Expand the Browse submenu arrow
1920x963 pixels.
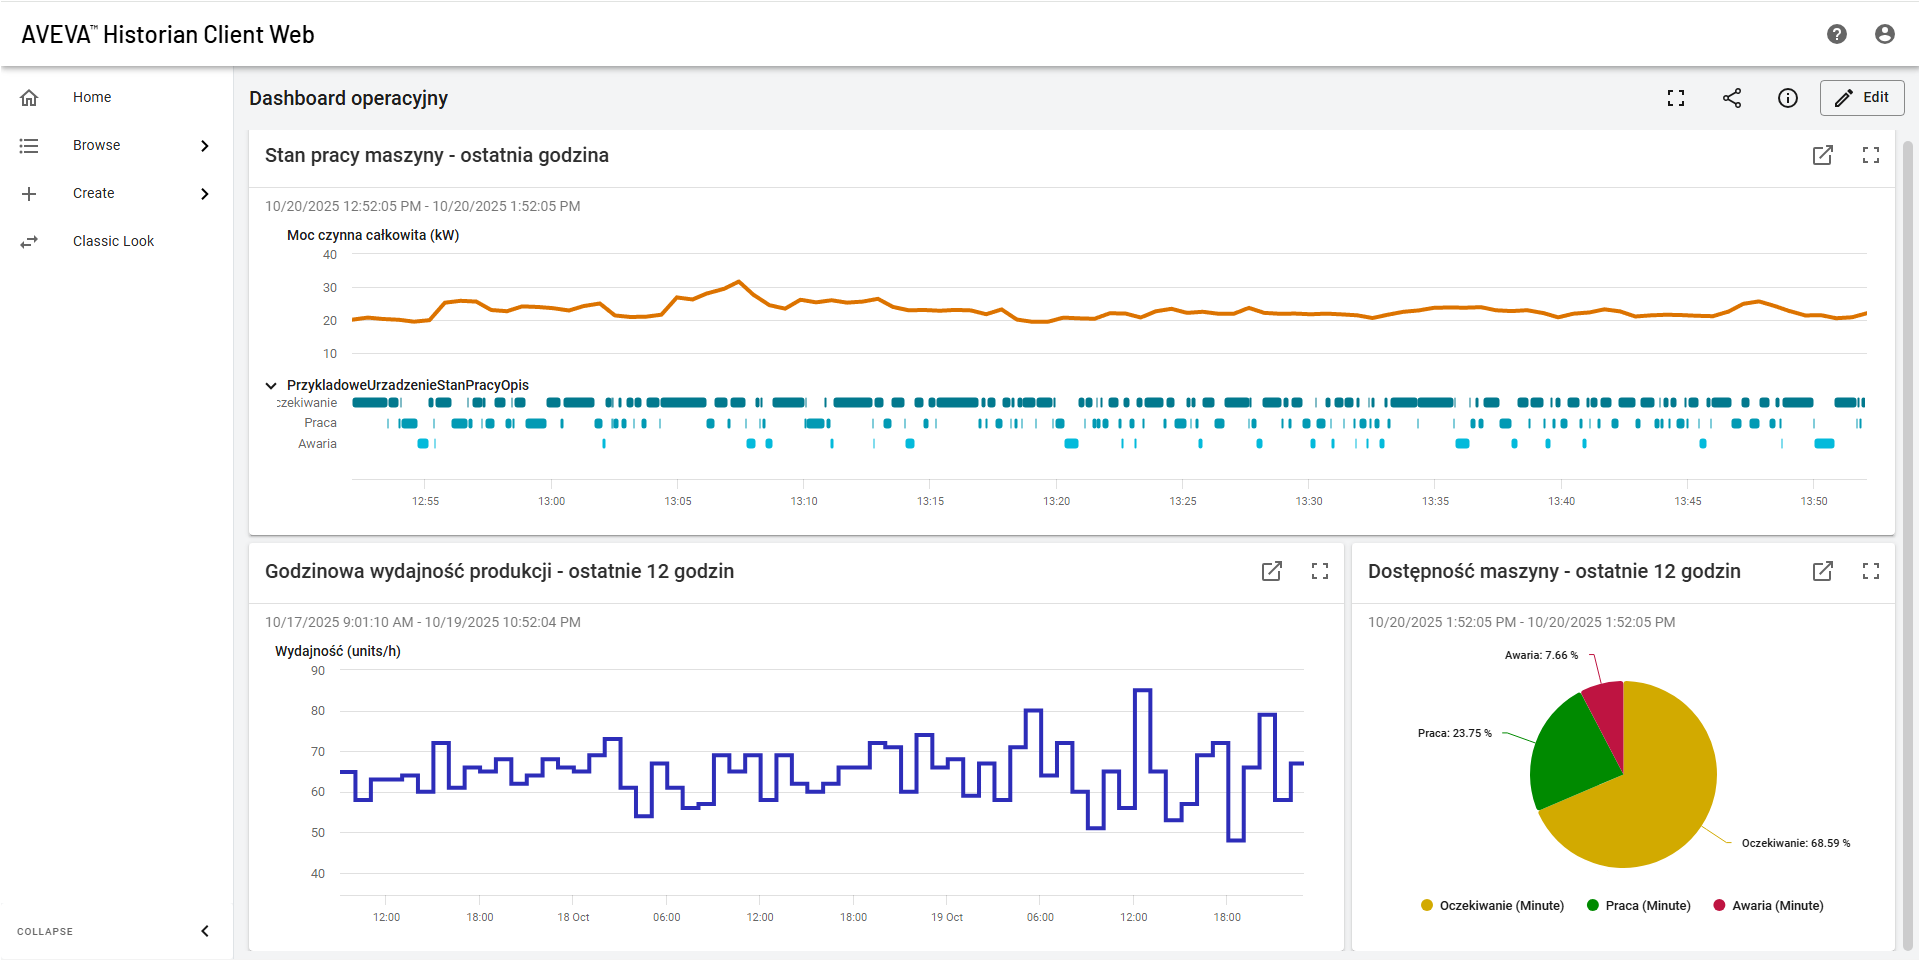pos(205,146)
